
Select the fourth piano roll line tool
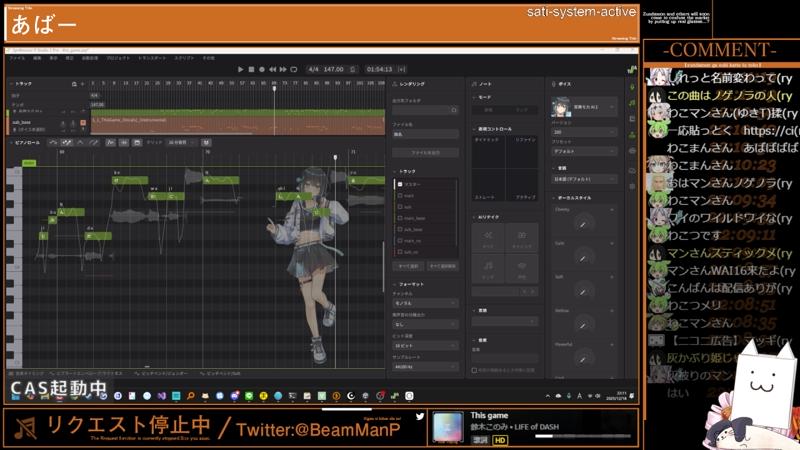[x=93, y=143]
